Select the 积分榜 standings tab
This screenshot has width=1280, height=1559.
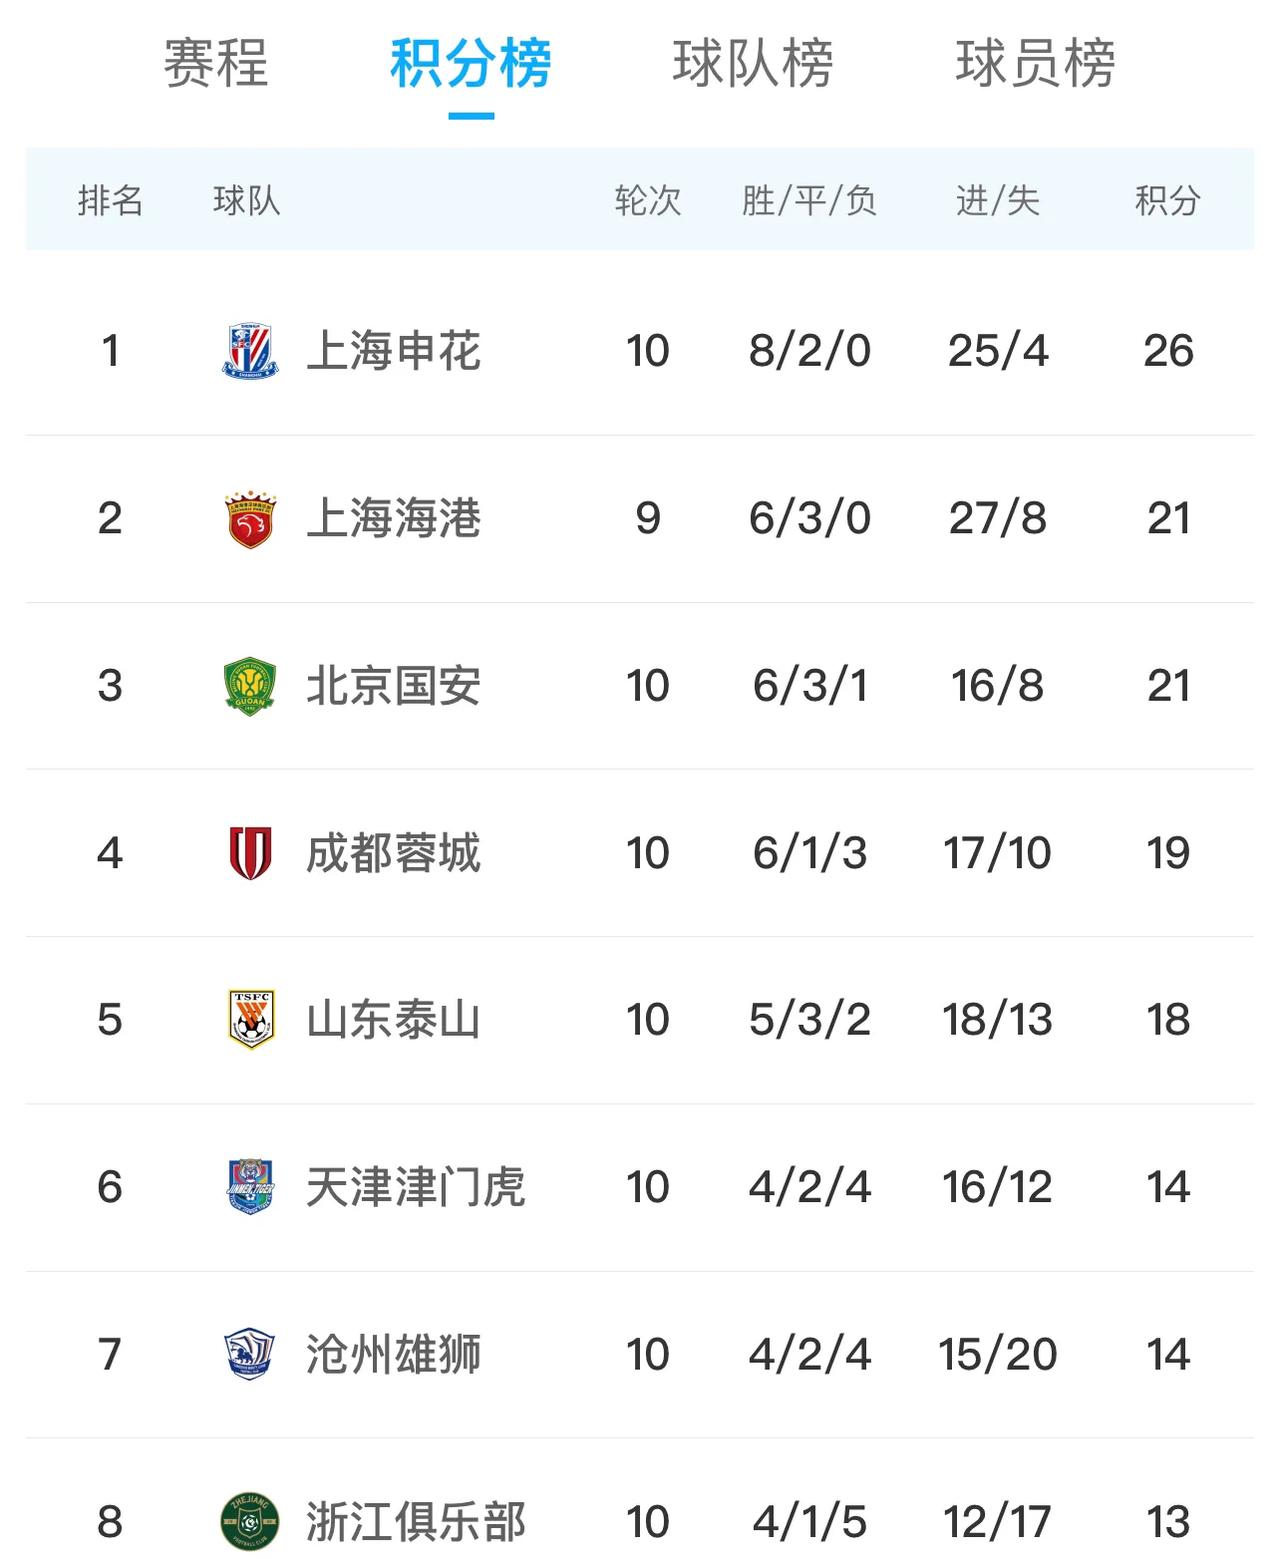(x=470, y=63)
